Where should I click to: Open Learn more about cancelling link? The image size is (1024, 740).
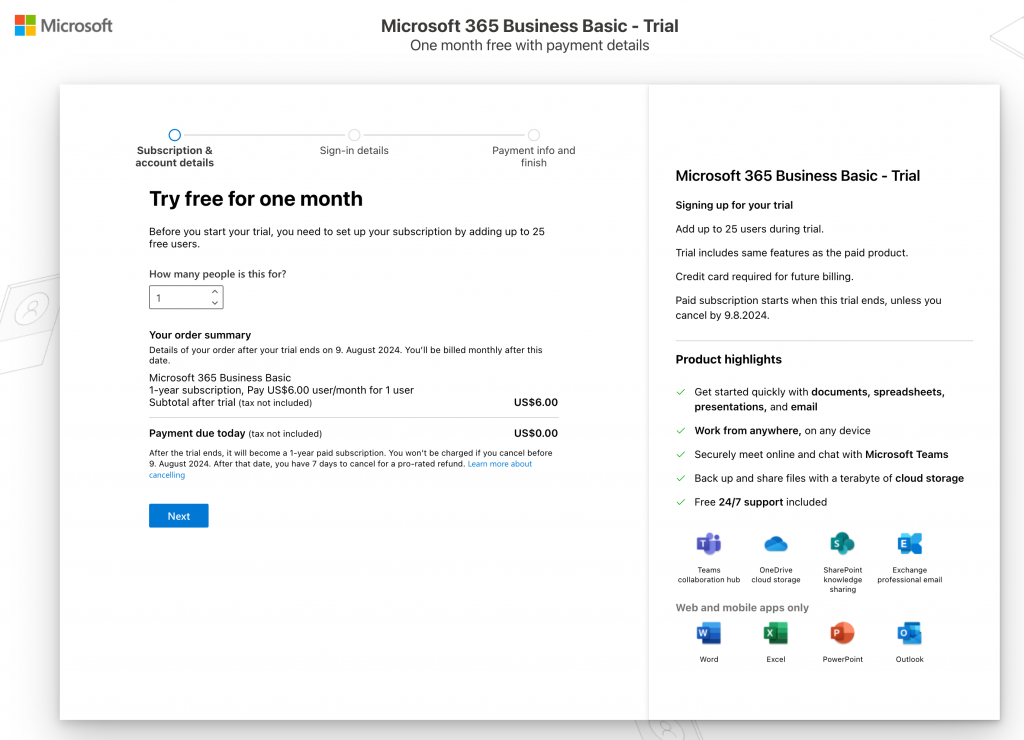click(x=499, y=464)
